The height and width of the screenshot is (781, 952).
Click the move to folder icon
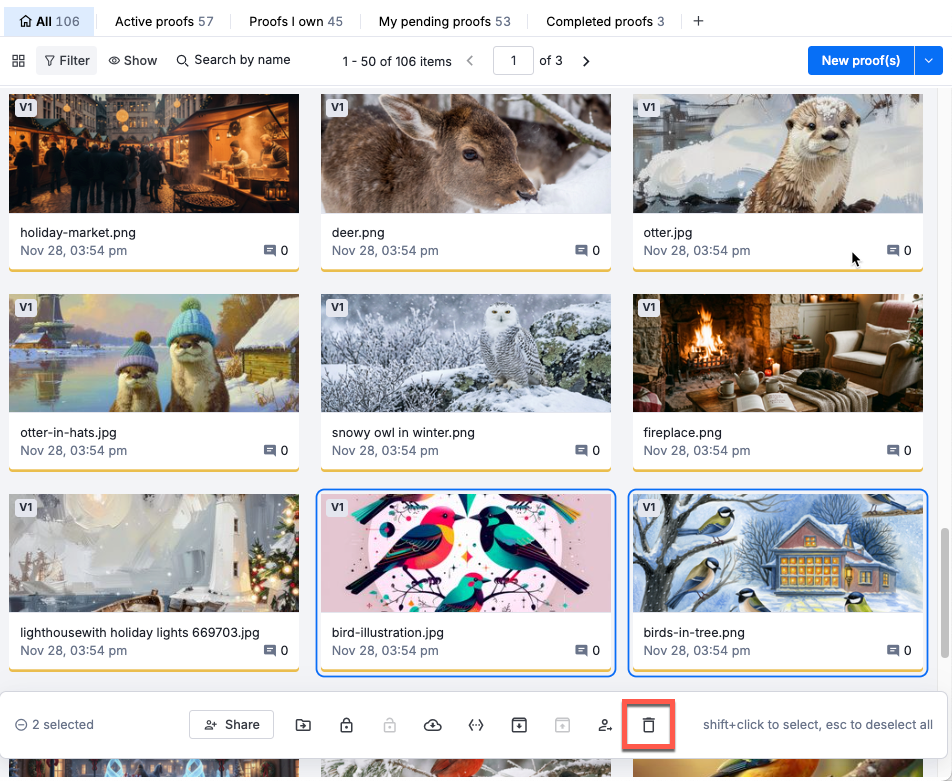(303, 725)
